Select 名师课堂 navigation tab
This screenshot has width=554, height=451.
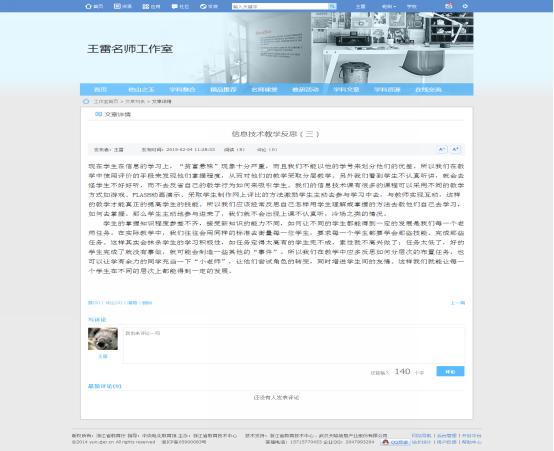click(x=264, y=89)
